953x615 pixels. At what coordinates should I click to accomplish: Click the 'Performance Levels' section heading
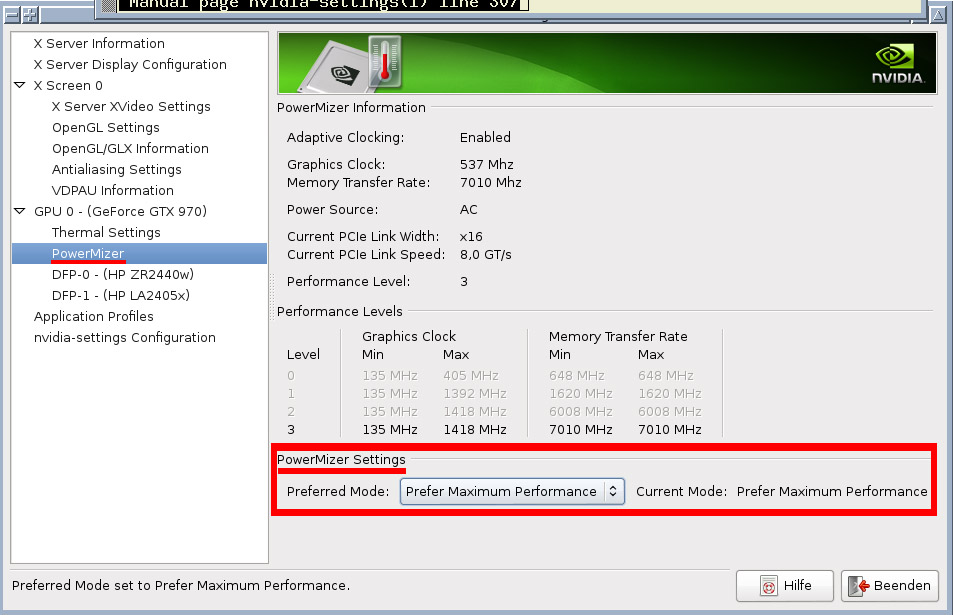340,312
